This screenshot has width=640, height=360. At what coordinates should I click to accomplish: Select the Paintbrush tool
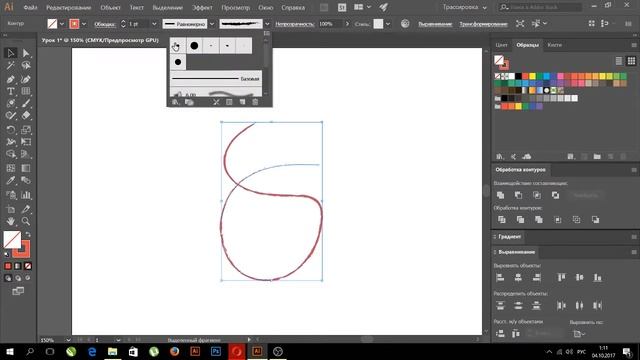coord(26,103)
